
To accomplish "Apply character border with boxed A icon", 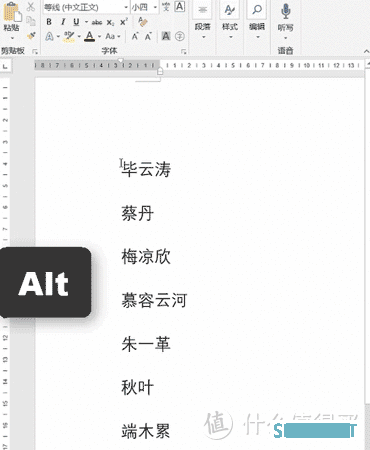I will (x=180, y=7).
